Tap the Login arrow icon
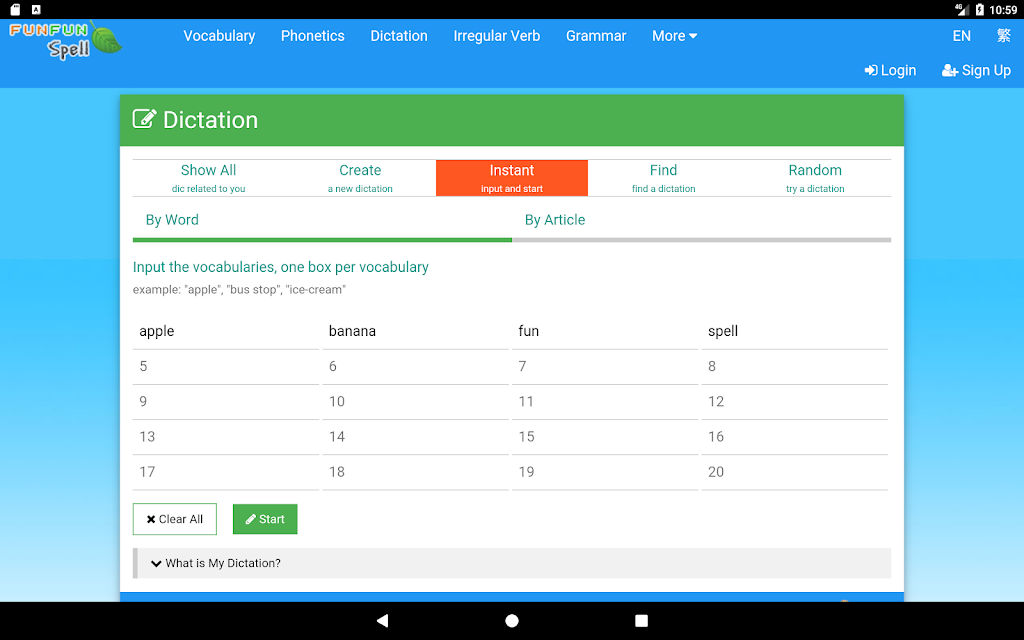Screen dimensions: 1024x640 pos(871,71)
